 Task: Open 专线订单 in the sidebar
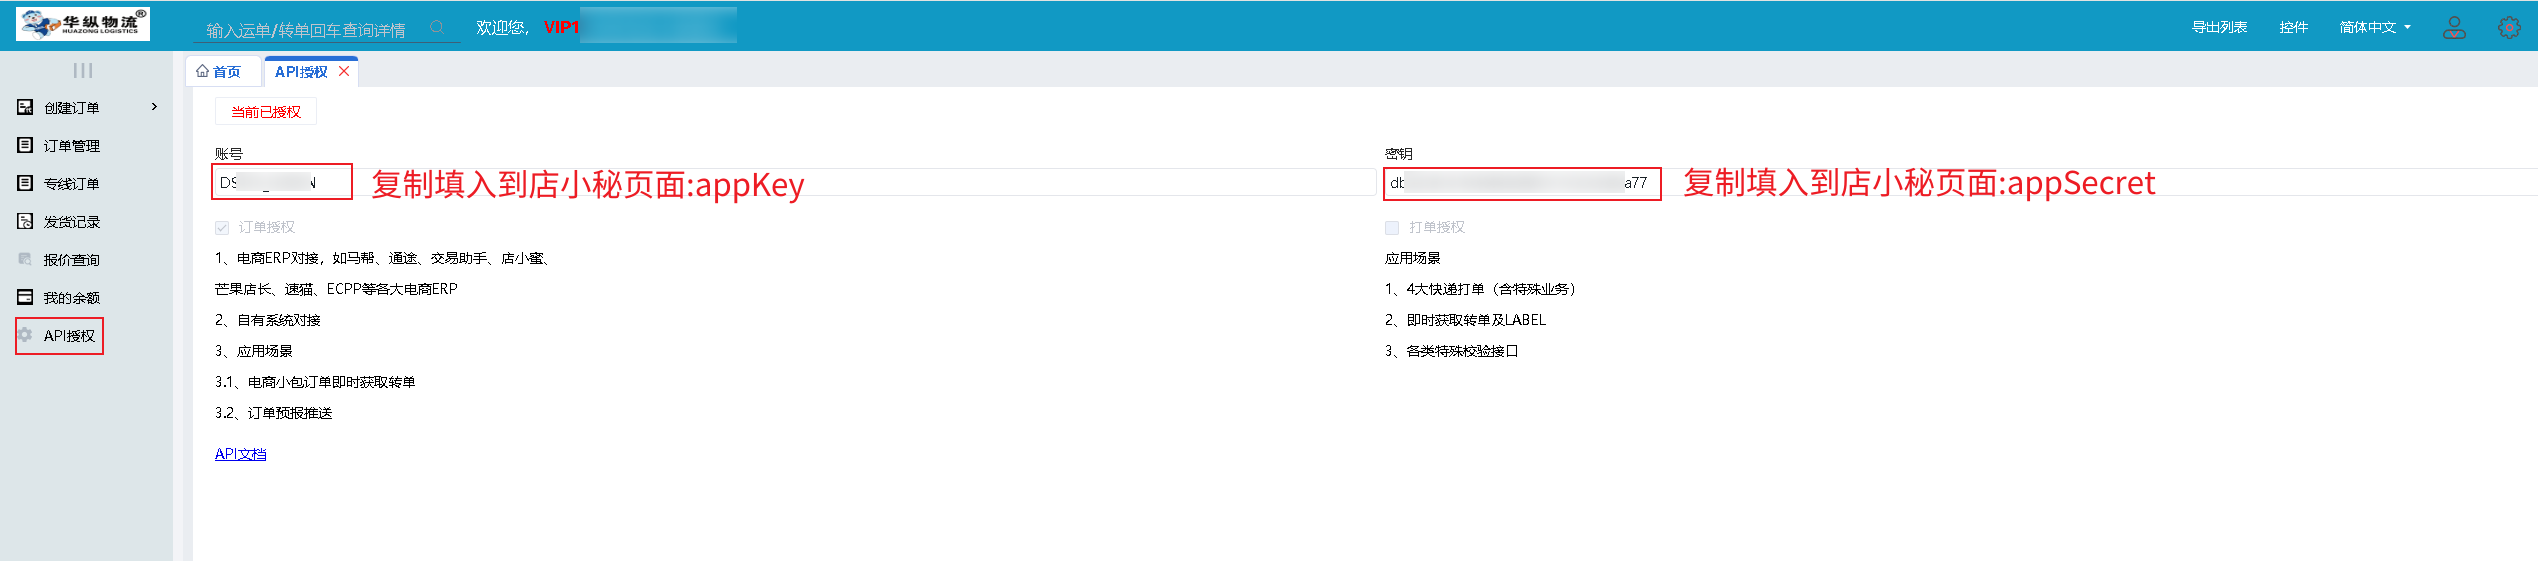[71, 184]
